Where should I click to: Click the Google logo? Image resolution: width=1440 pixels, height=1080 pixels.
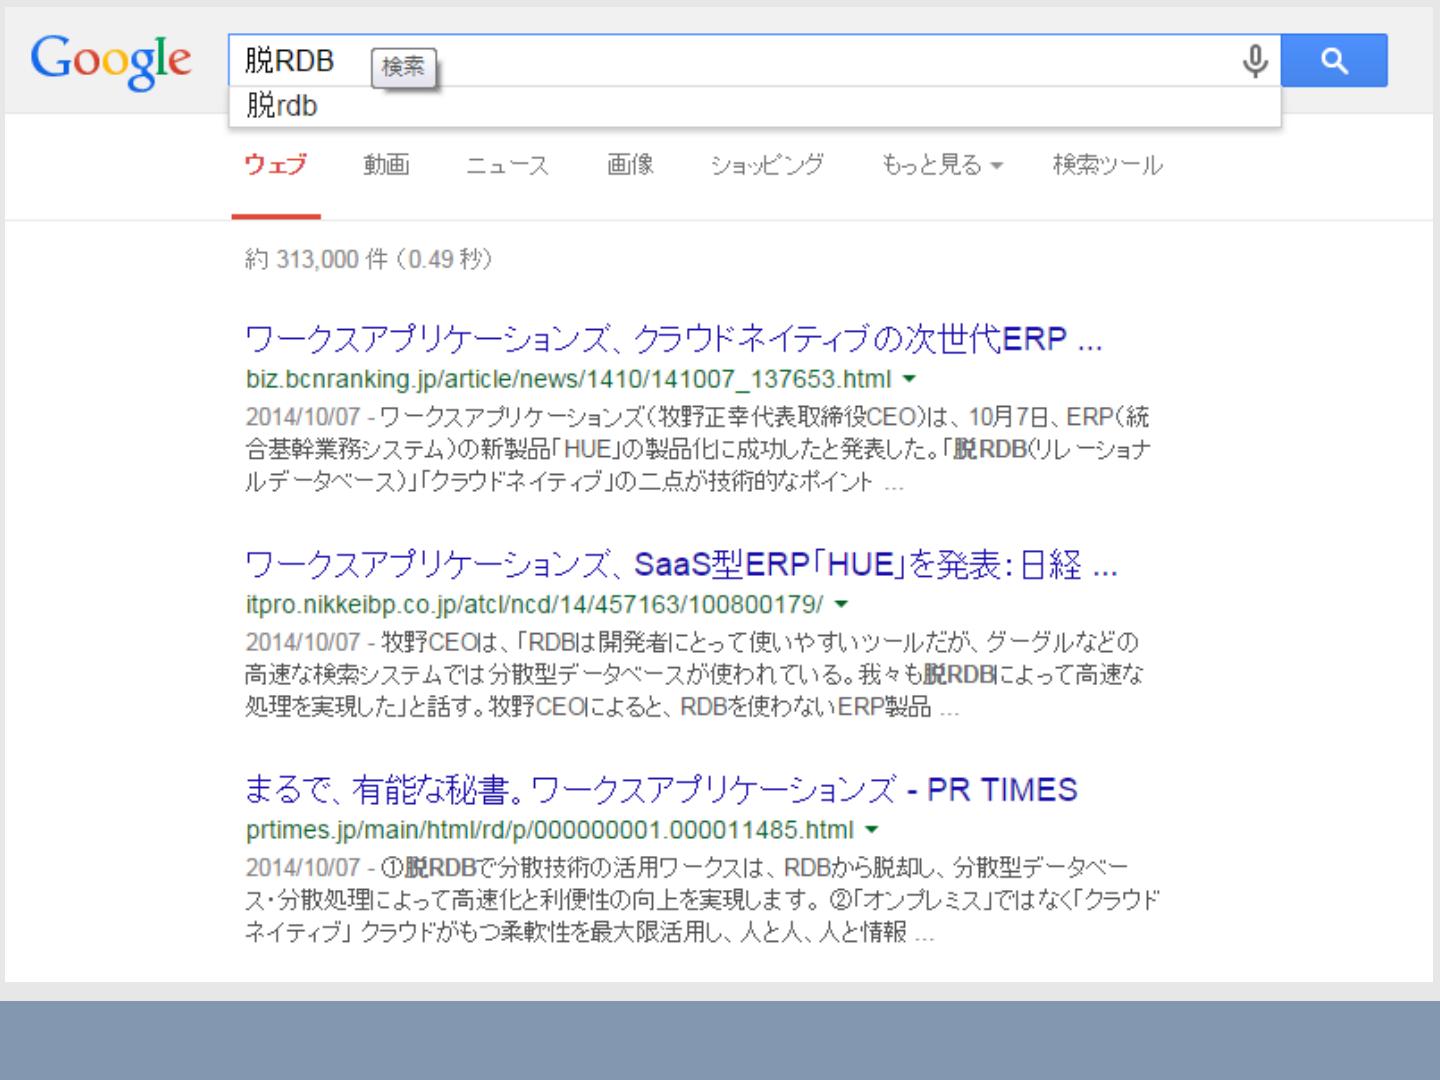click(111, 61)
